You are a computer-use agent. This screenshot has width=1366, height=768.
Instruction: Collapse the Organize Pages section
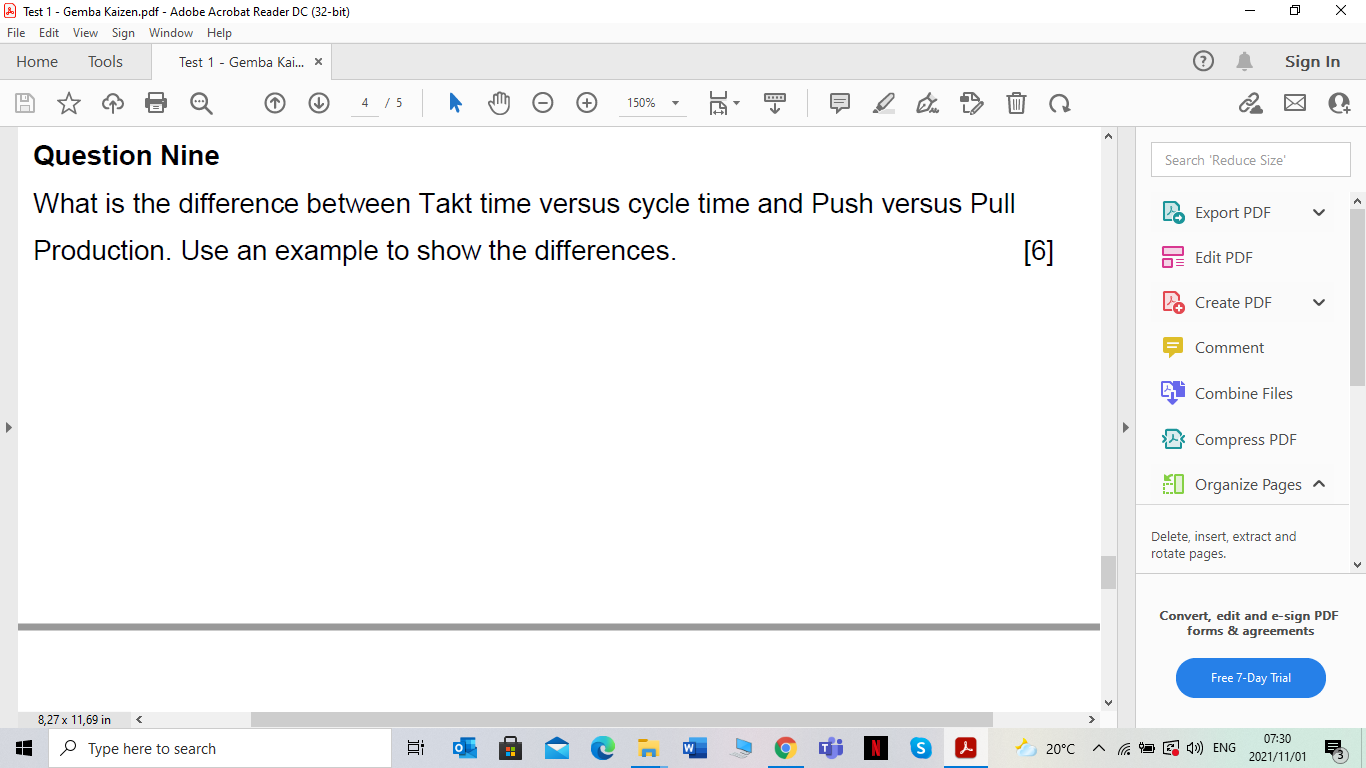tap(1319, 484)
